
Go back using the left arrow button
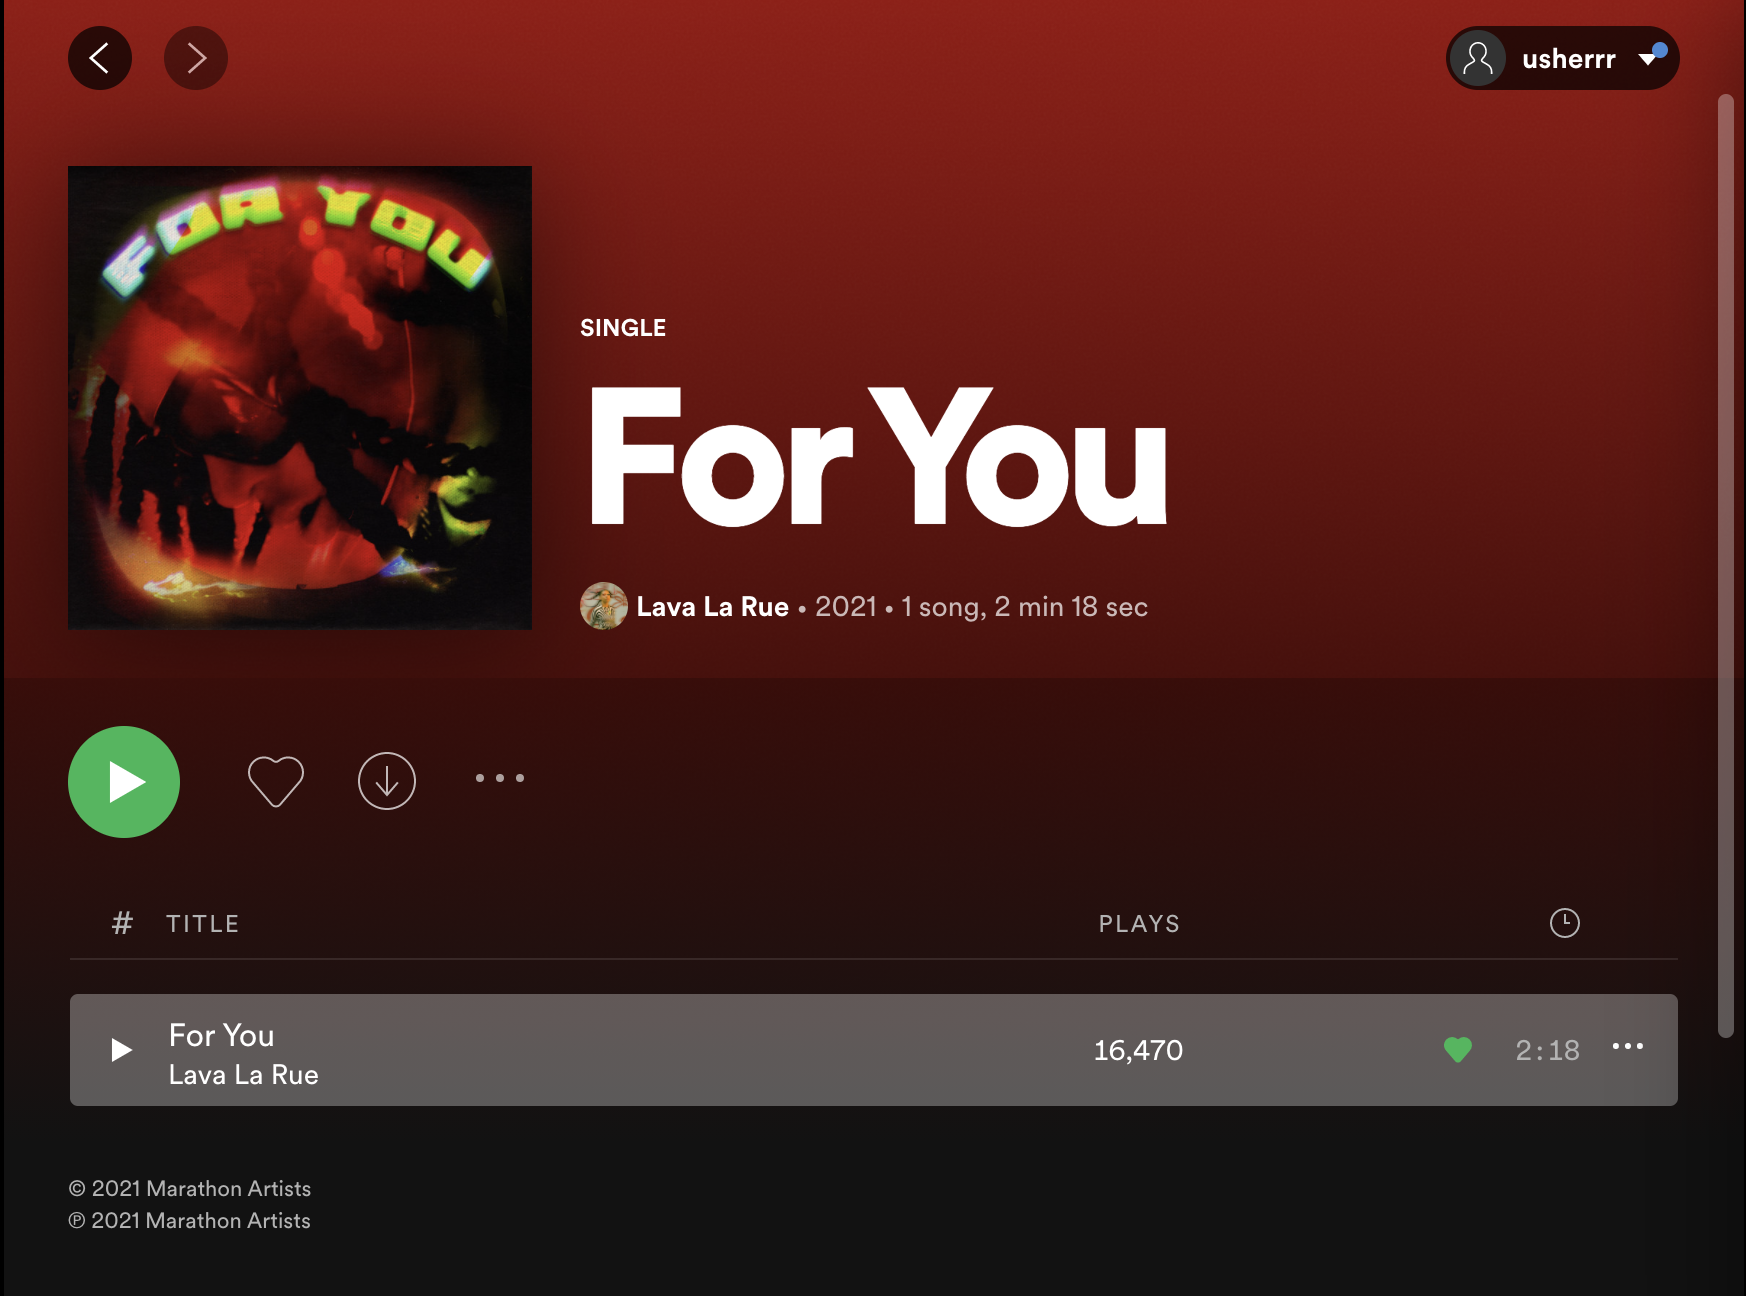click(x=100, y=58)
